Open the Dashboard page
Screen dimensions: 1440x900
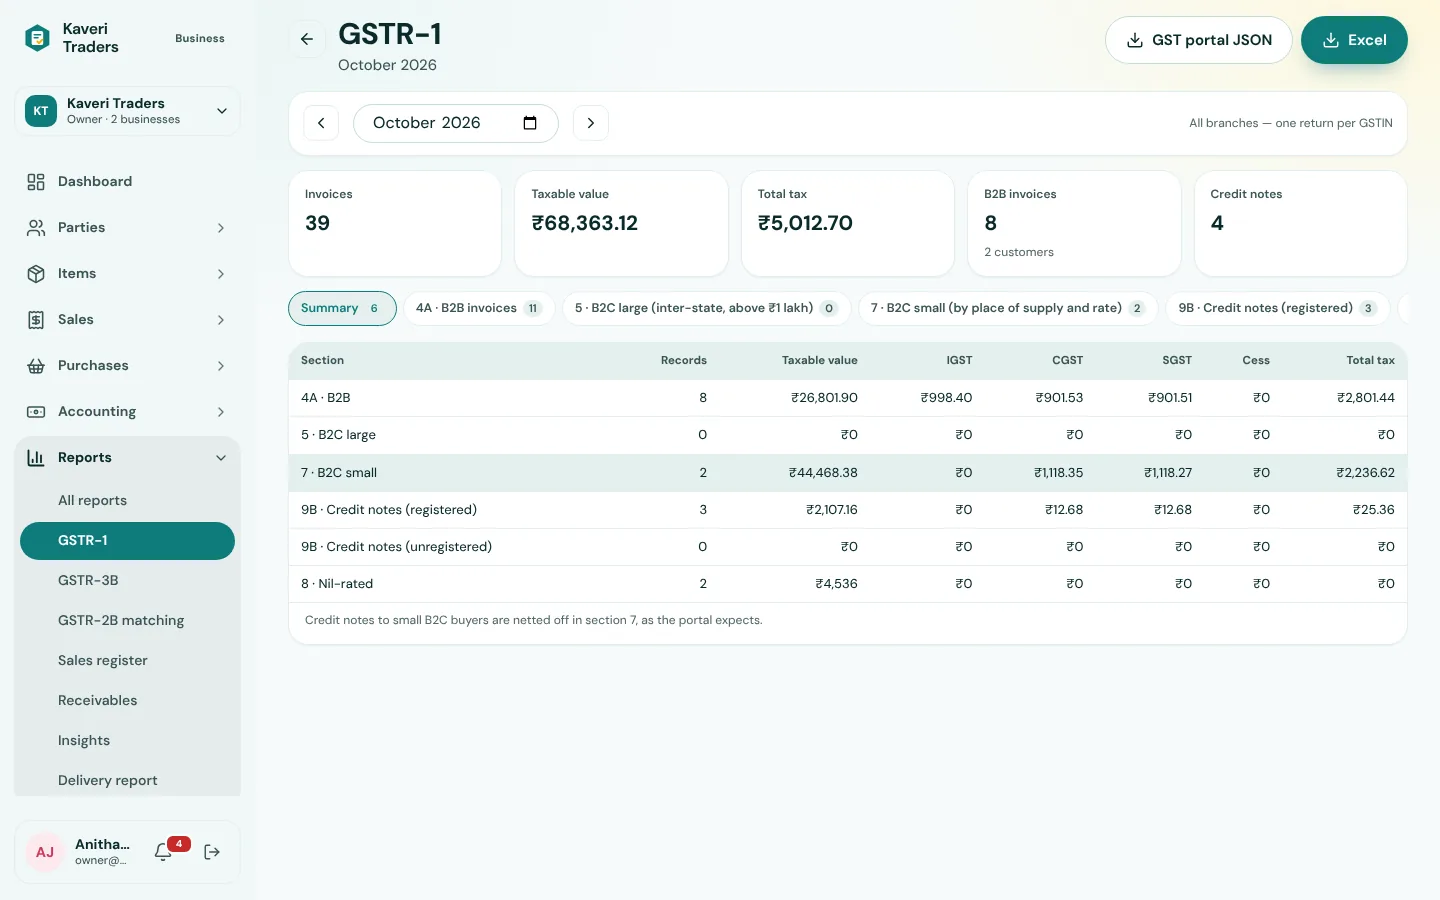click(x=127, y=182)
